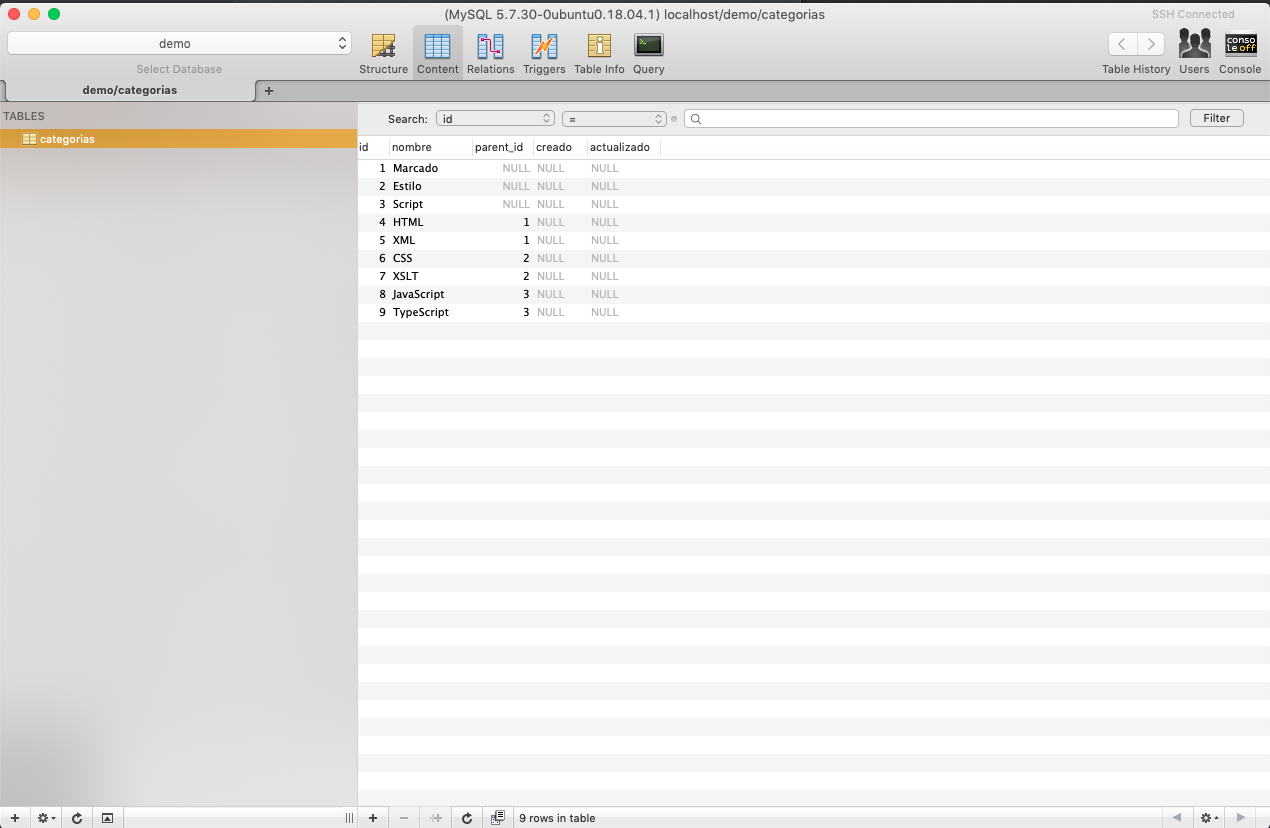The width and height of the screenshot is (1270, 828).
Task: Show Table Info panel
Action: (599, 53)
